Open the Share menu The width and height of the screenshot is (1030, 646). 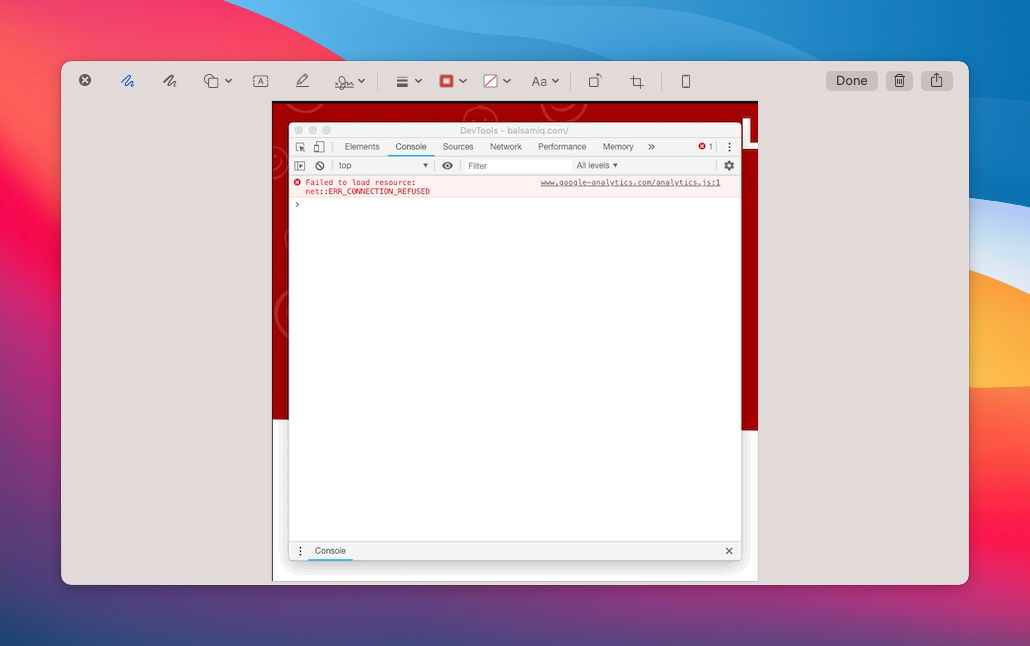pos(936,81)
